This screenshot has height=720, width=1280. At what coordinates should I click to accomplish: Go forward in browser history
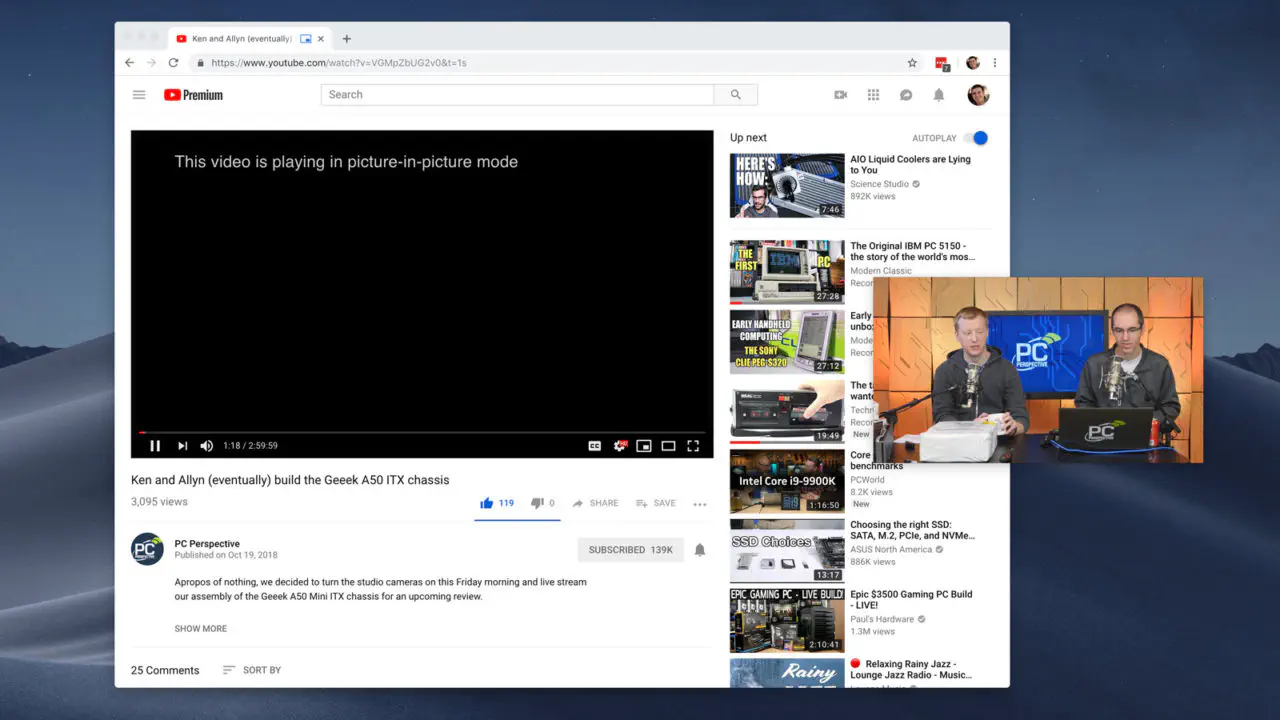[151, 63]
